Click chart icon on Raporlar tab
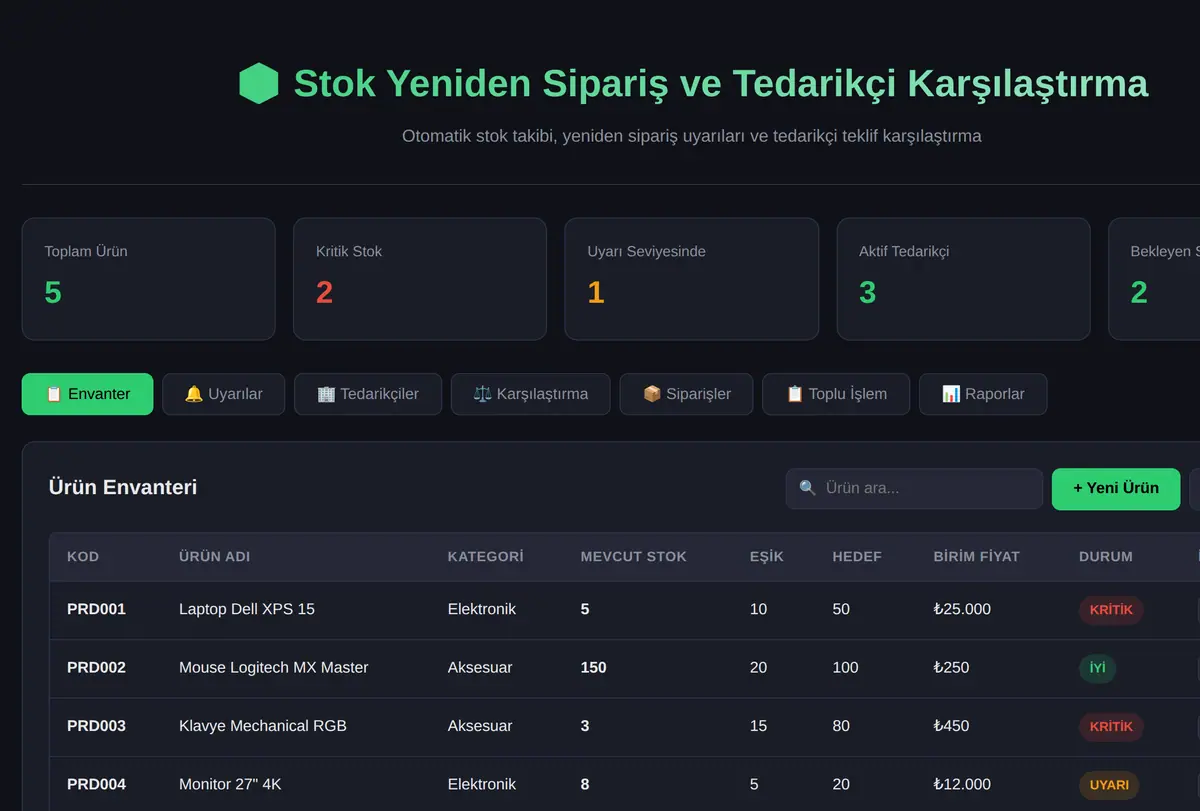Screen dimensions: 1200x811 (951, 394)
